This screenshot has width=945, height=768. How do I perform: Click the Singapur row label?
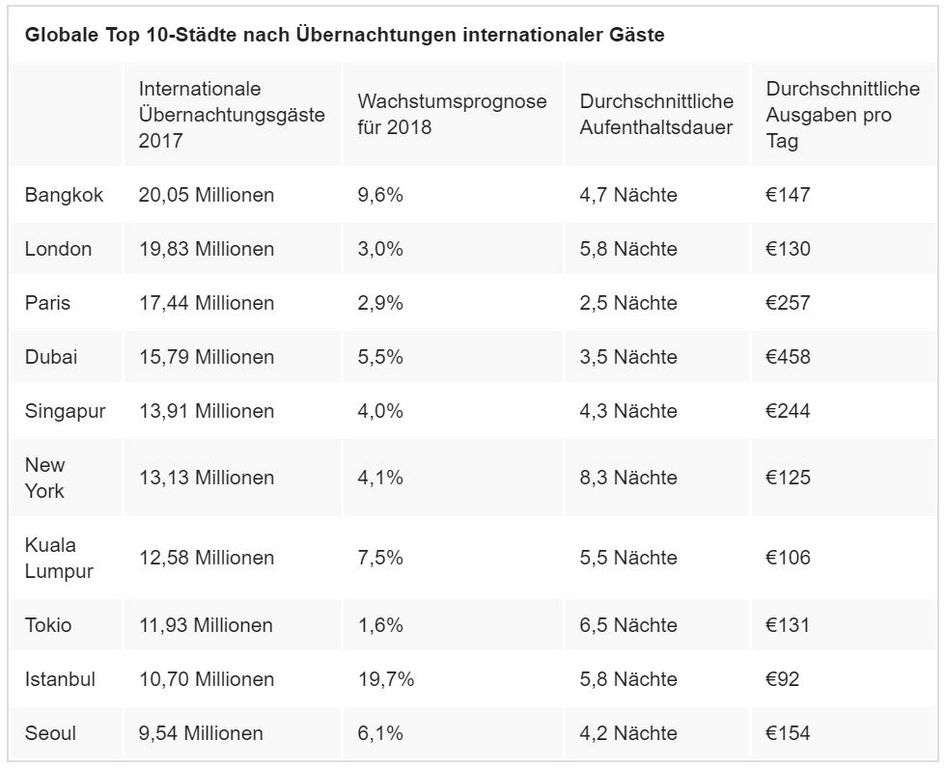tap(65, 411)
